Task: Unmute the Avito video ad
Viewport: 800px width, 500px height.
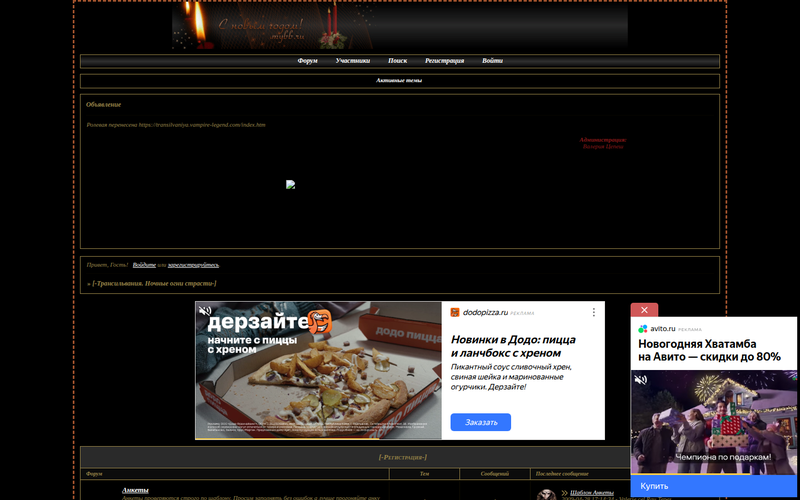Action: pos(641,380)
